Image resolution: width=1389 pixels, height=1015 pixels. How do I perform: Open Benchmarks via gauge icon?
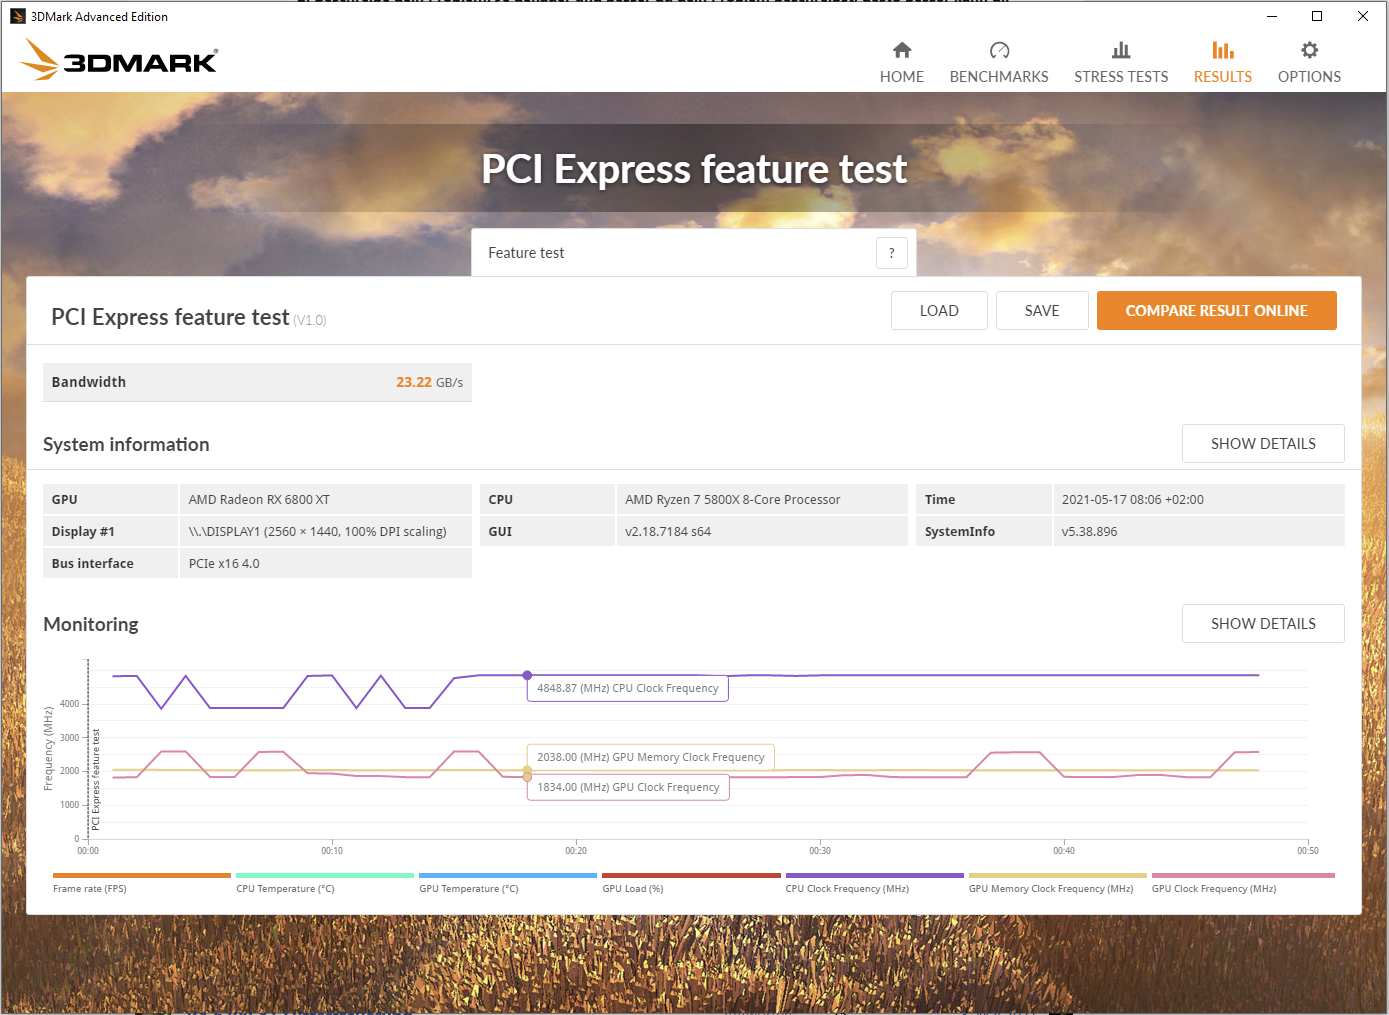click(999, 50)
